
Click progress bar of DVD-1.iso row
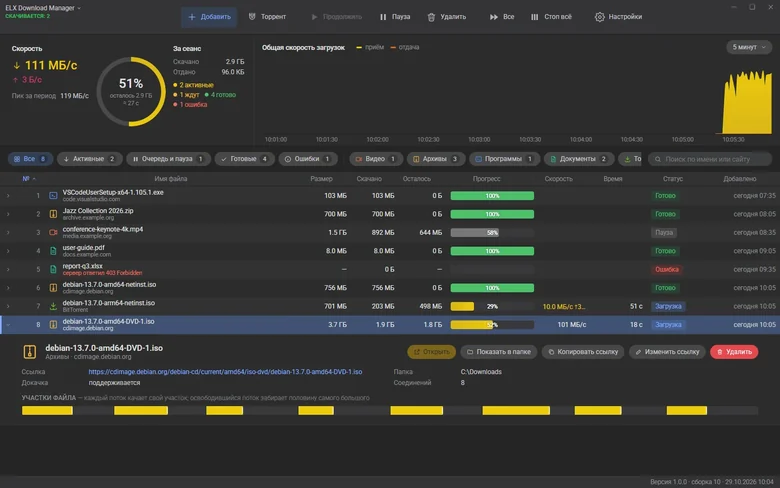(492, 325)
